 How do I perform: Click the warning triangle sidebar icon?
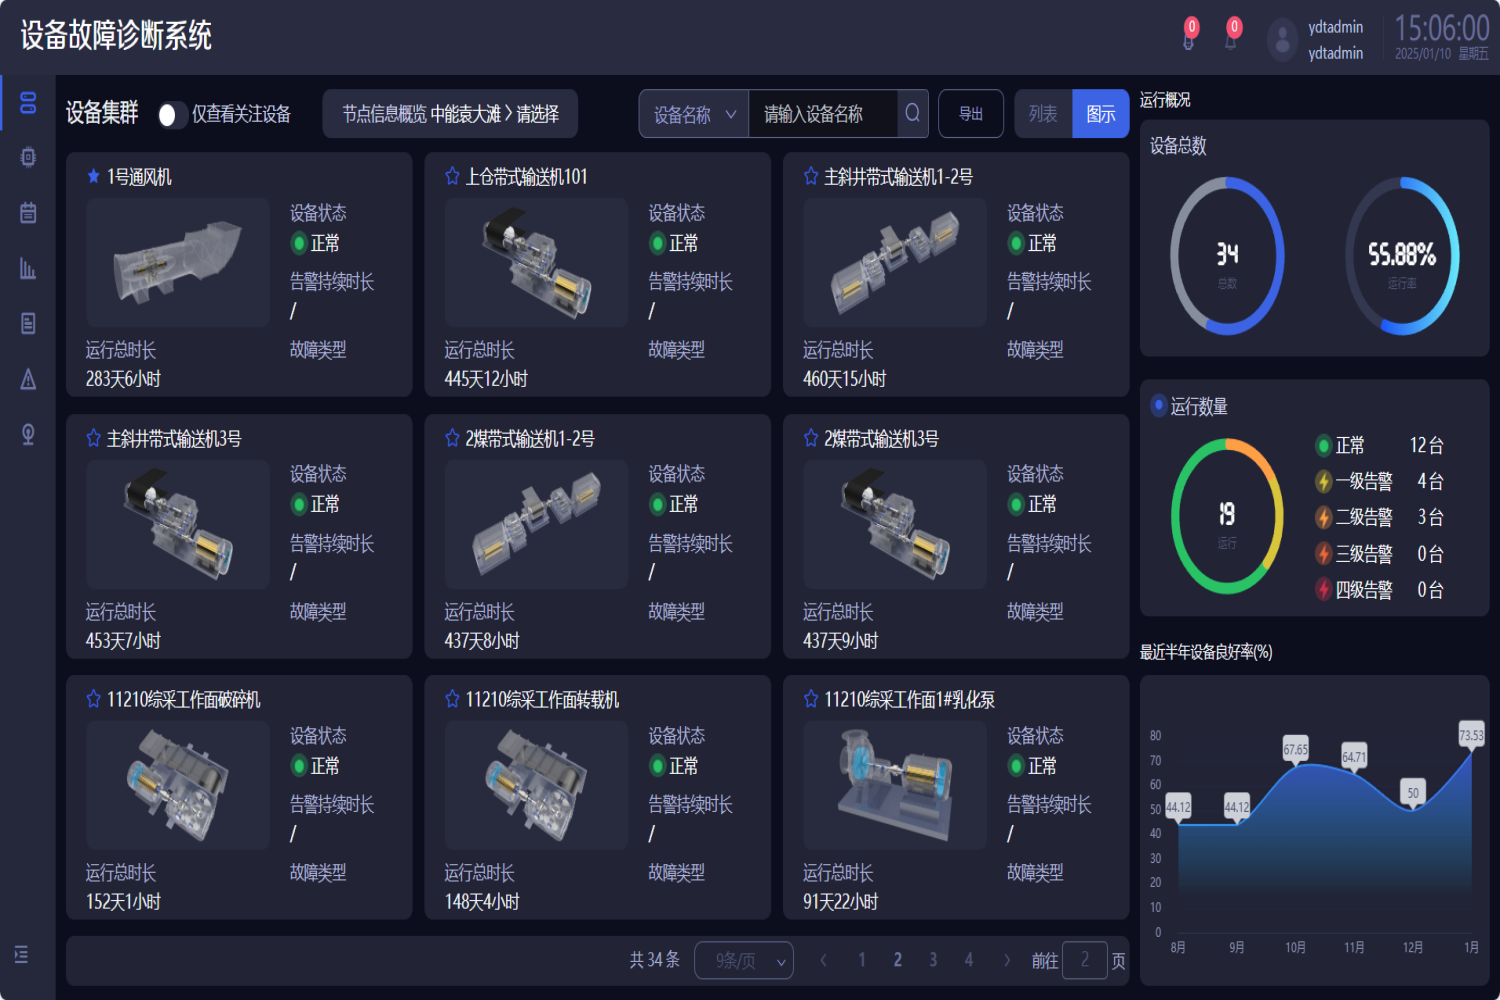point(28,379)
